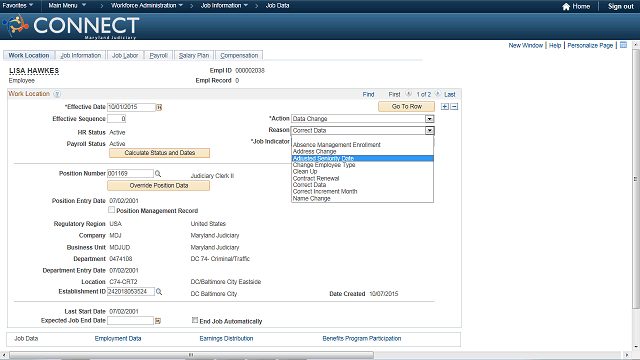Screen dimensions: 640x360
Task: Switch to the Salary Plan tab
Action: tap(194, 56)
